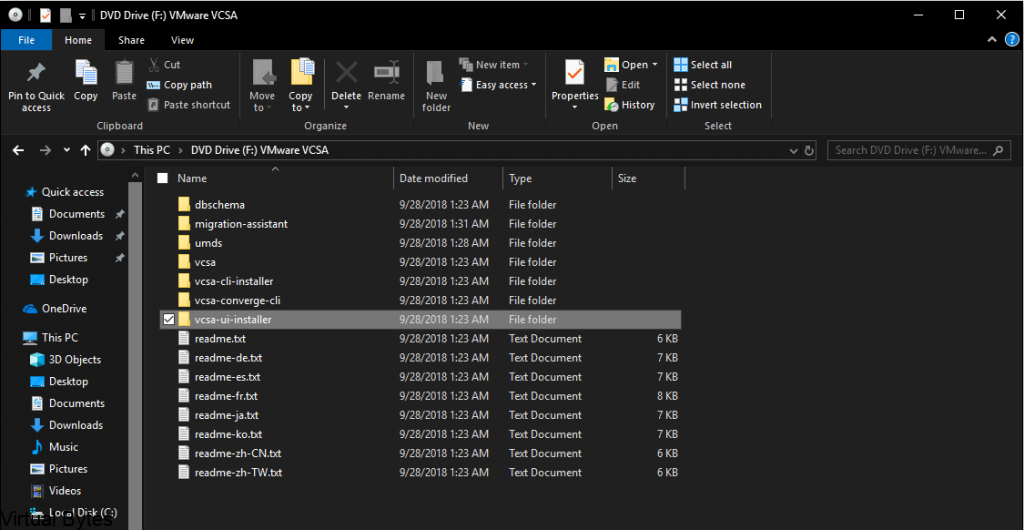Click Invert selection in ribbon

click(718, 104)
